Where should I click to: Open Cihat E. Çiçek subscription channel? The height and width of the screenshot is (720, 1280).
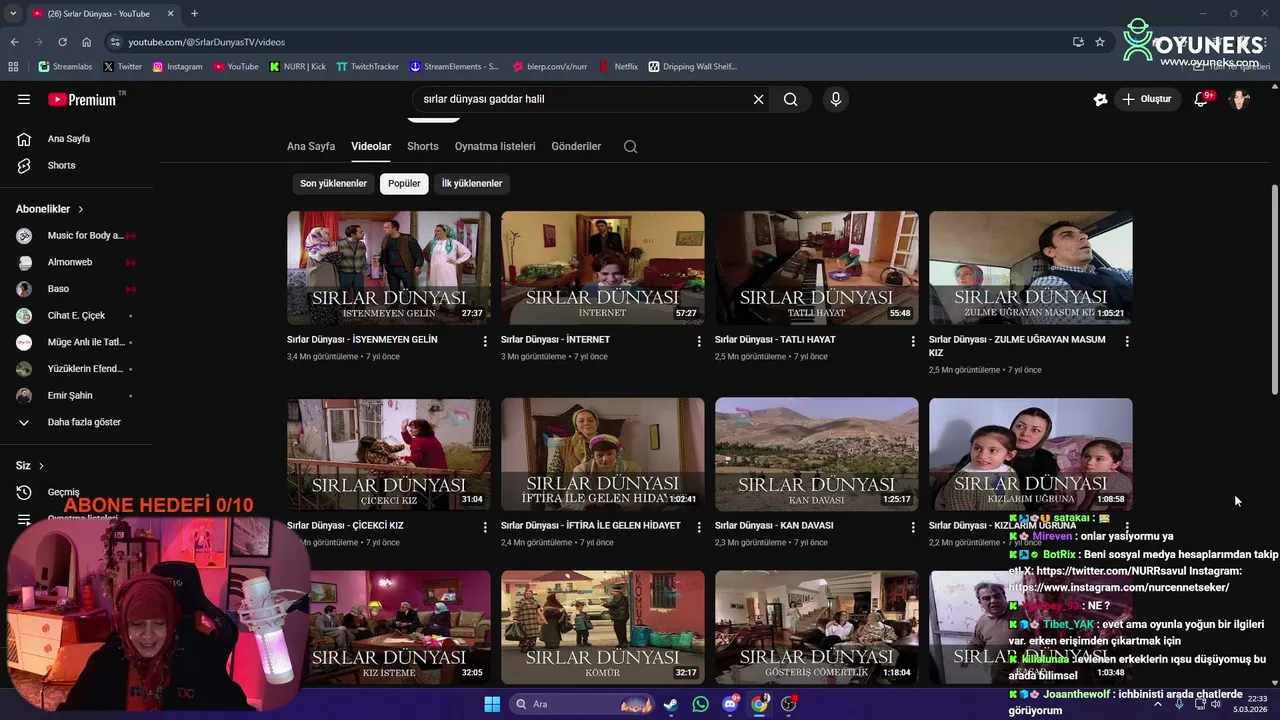coord(78,316)
